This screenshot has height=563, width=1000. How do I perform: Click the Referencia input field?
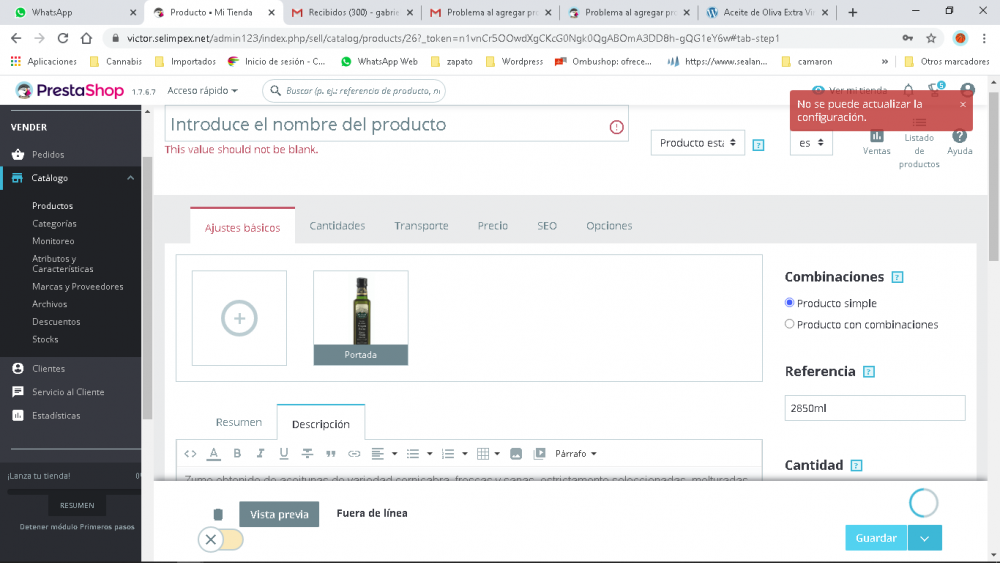874,408
